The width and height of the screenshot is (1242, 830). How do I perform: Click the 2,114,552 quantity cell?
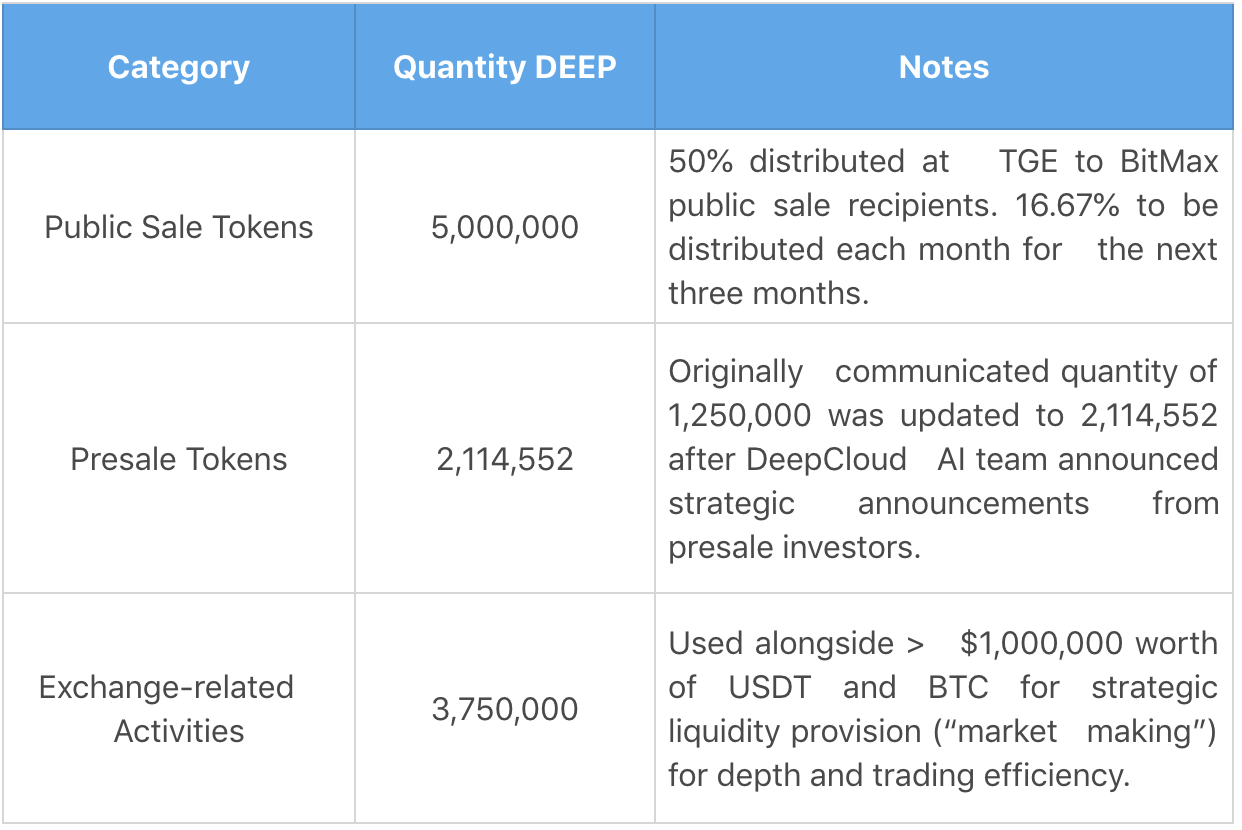pos(505,459)
